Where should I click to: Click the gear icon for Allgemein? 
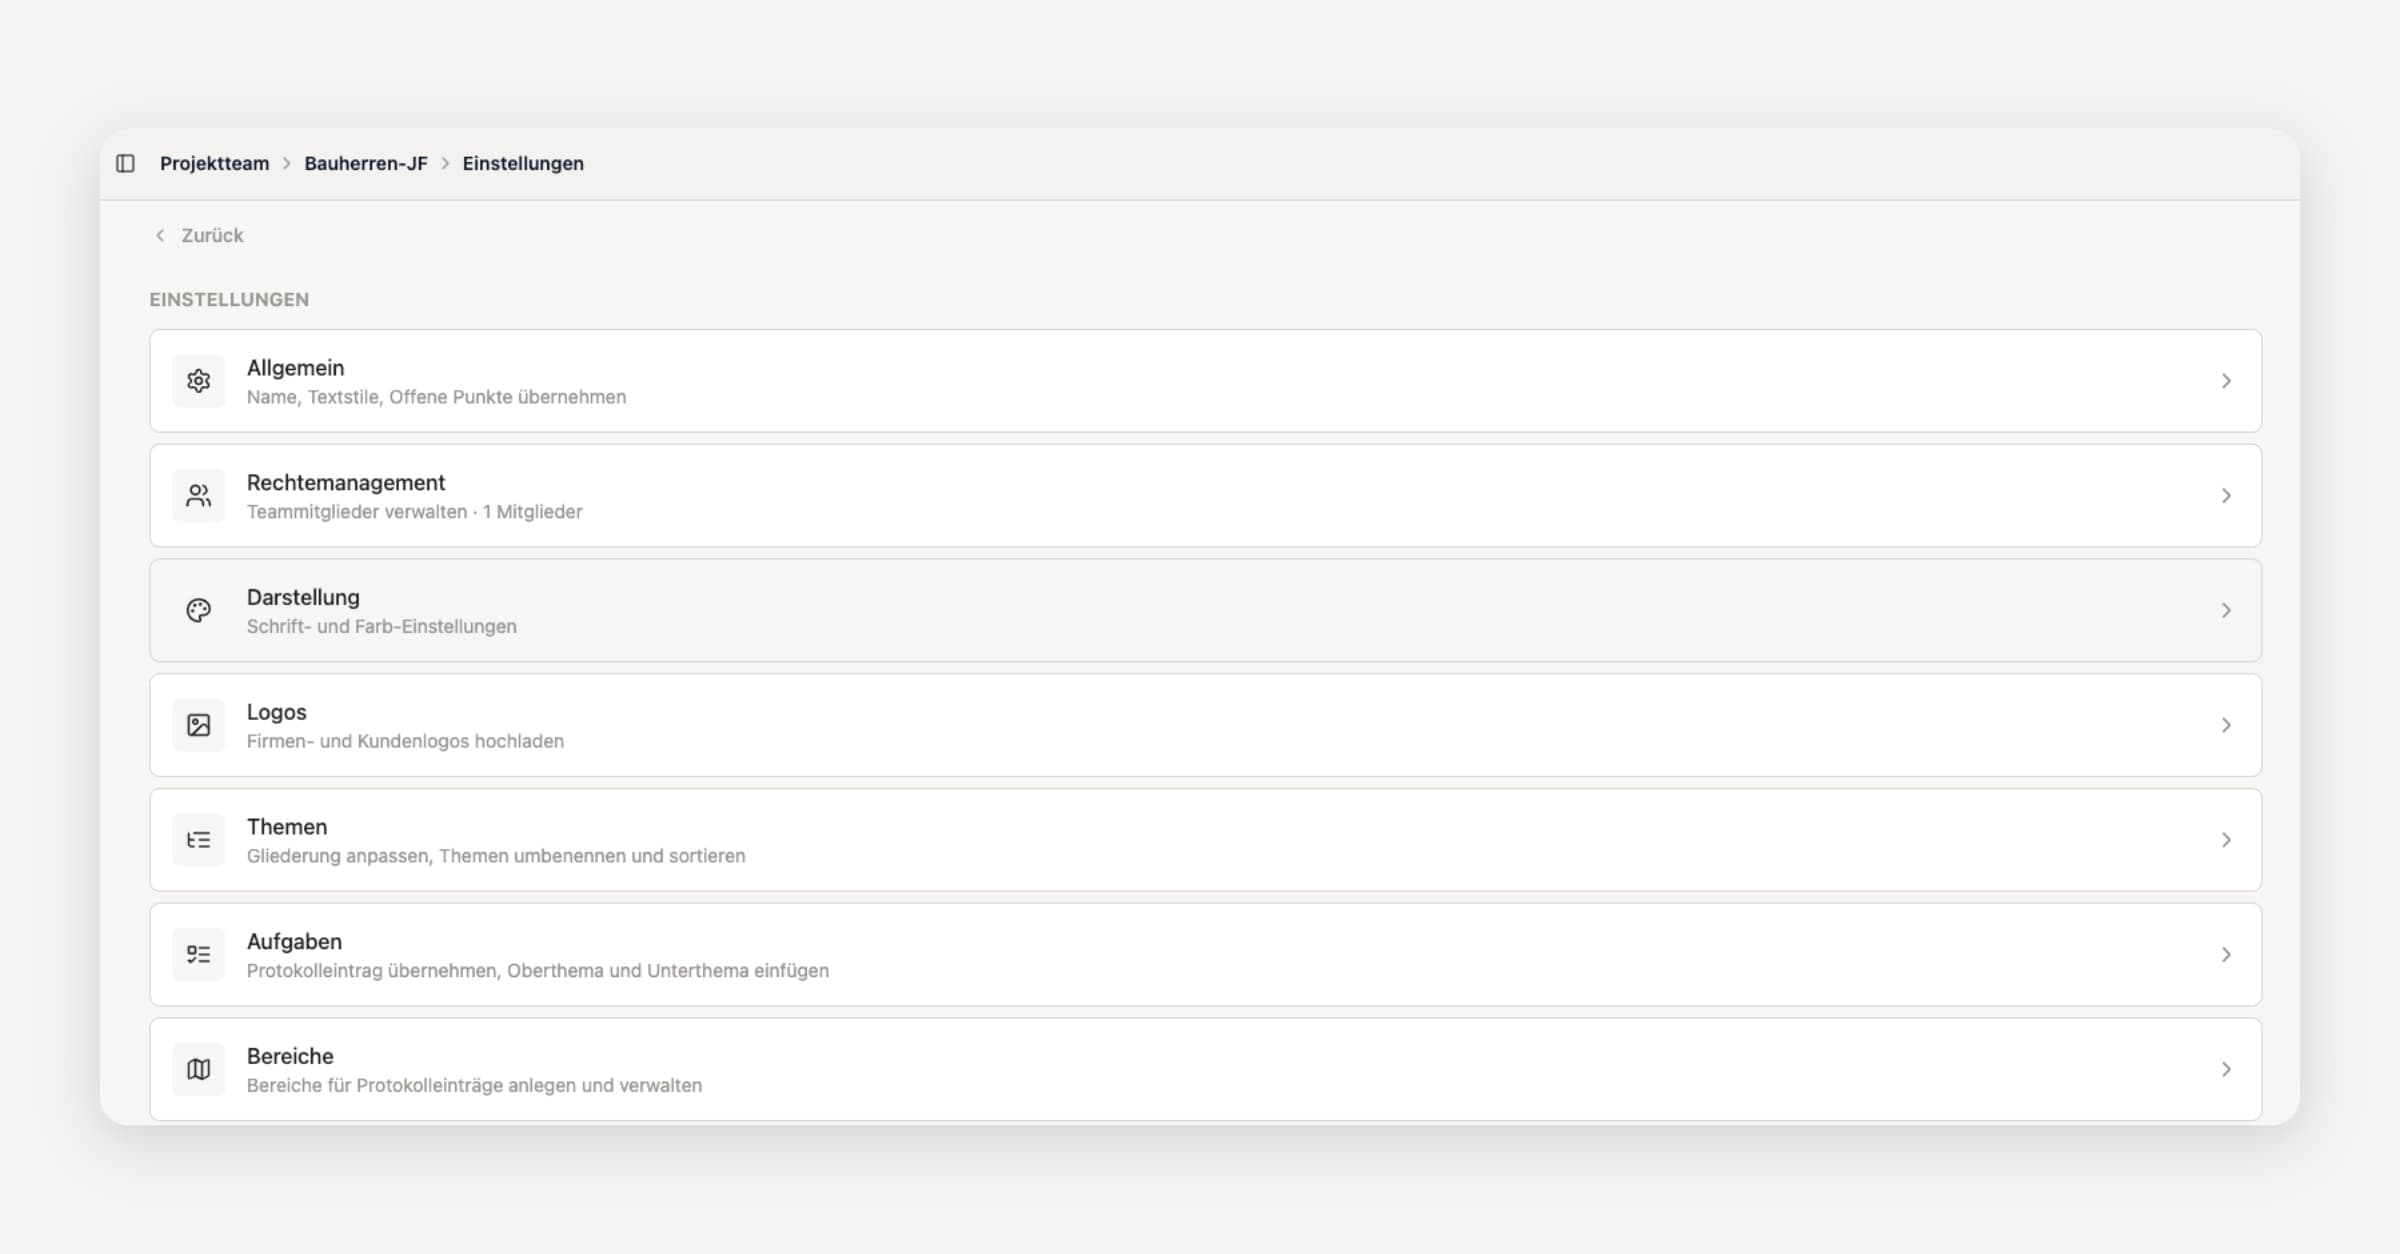(x=198, y=381)
